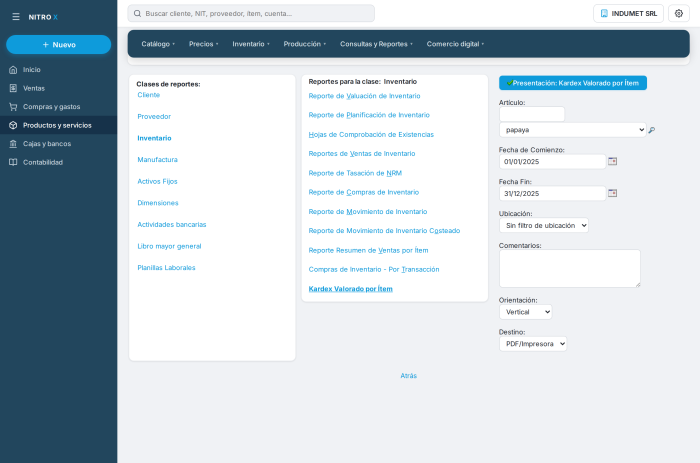700x463 pixels.
Task: Select the Cliente report class
Action: click(x=149, y=95)
